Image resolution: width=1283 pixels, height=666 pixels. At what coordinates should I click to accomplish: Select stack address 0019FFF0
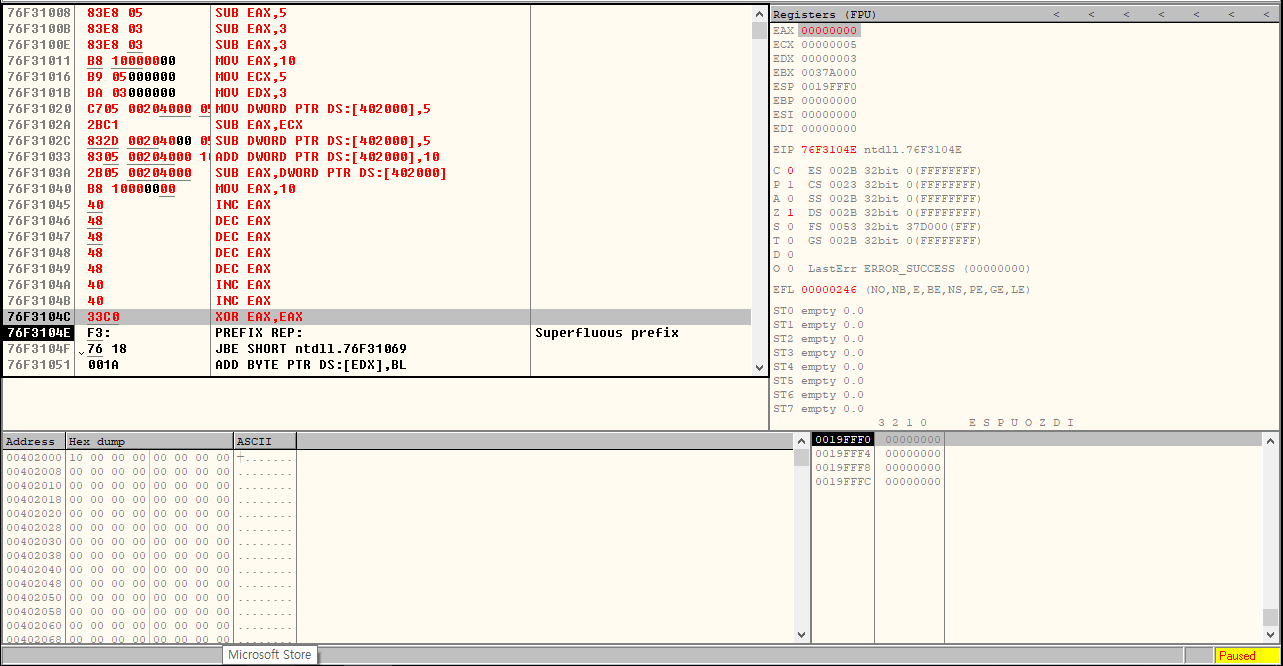point(843,440)
